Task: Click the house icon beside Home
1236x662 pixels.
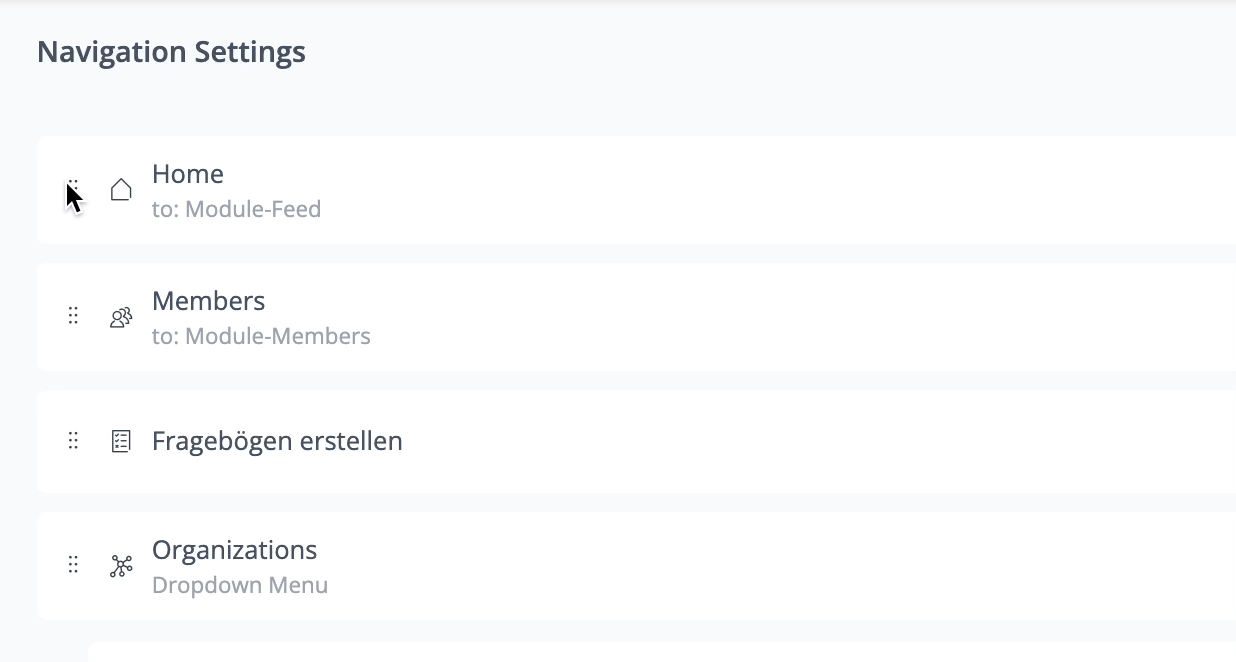Action: 121,190
